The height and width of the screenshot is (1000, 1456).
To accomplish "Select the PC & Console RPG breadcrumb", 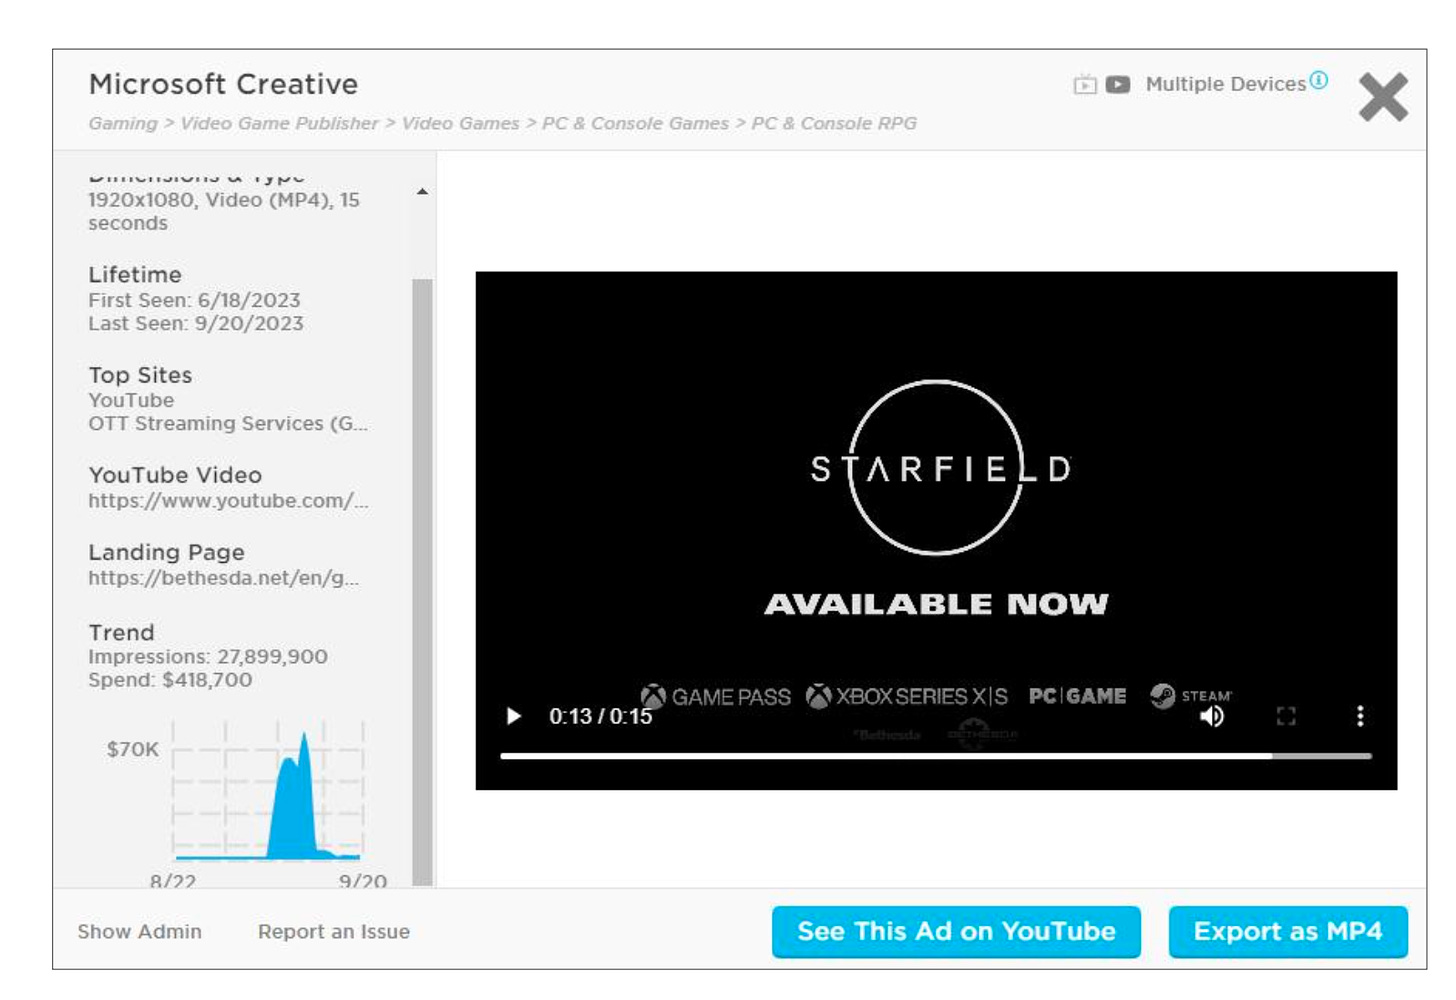I will (x=833, y=124).
